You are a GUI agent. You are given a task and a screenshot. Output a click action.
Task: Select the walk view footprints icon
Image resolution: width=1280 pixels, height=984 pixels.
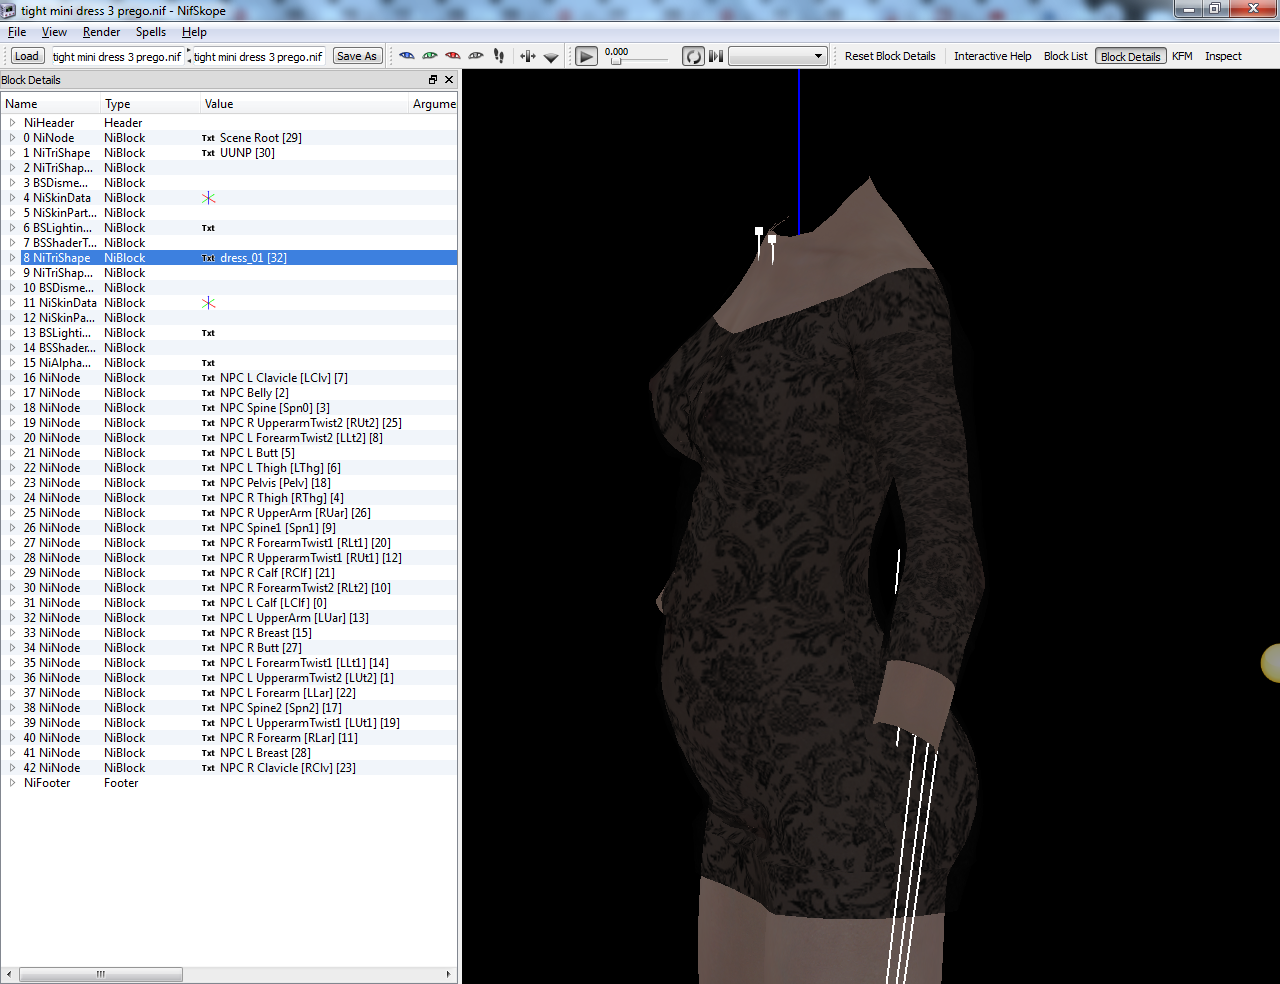[x=499, y=56]
